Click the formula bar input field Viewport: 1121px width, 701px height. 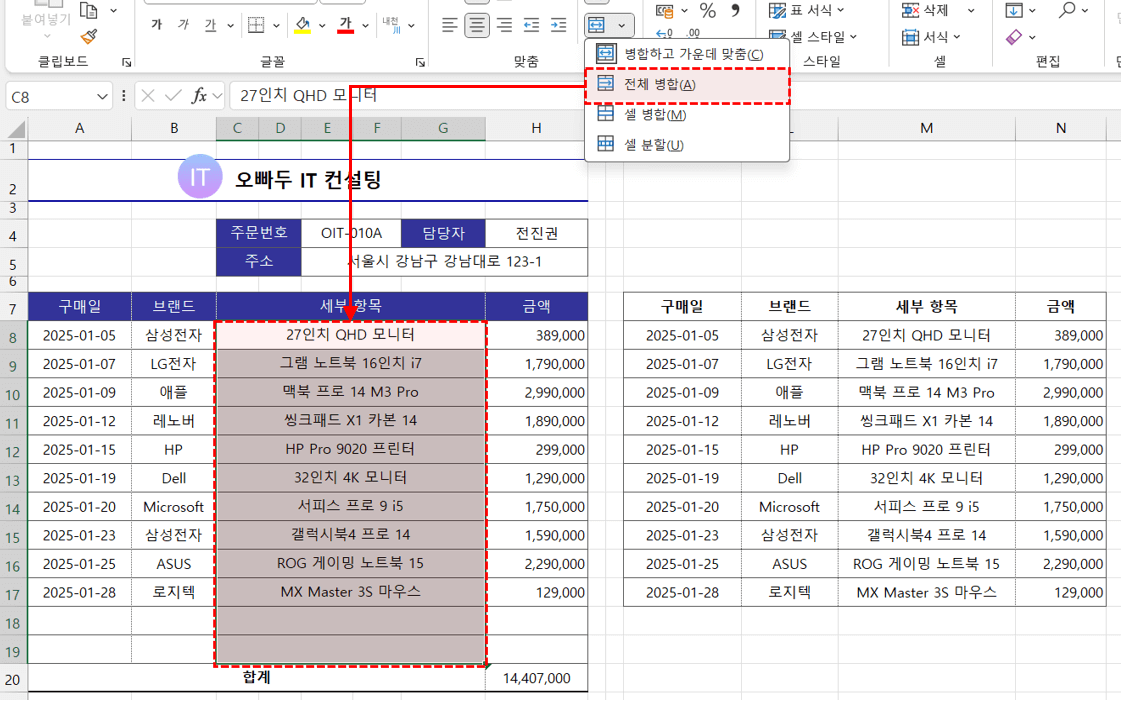point(600,96)
